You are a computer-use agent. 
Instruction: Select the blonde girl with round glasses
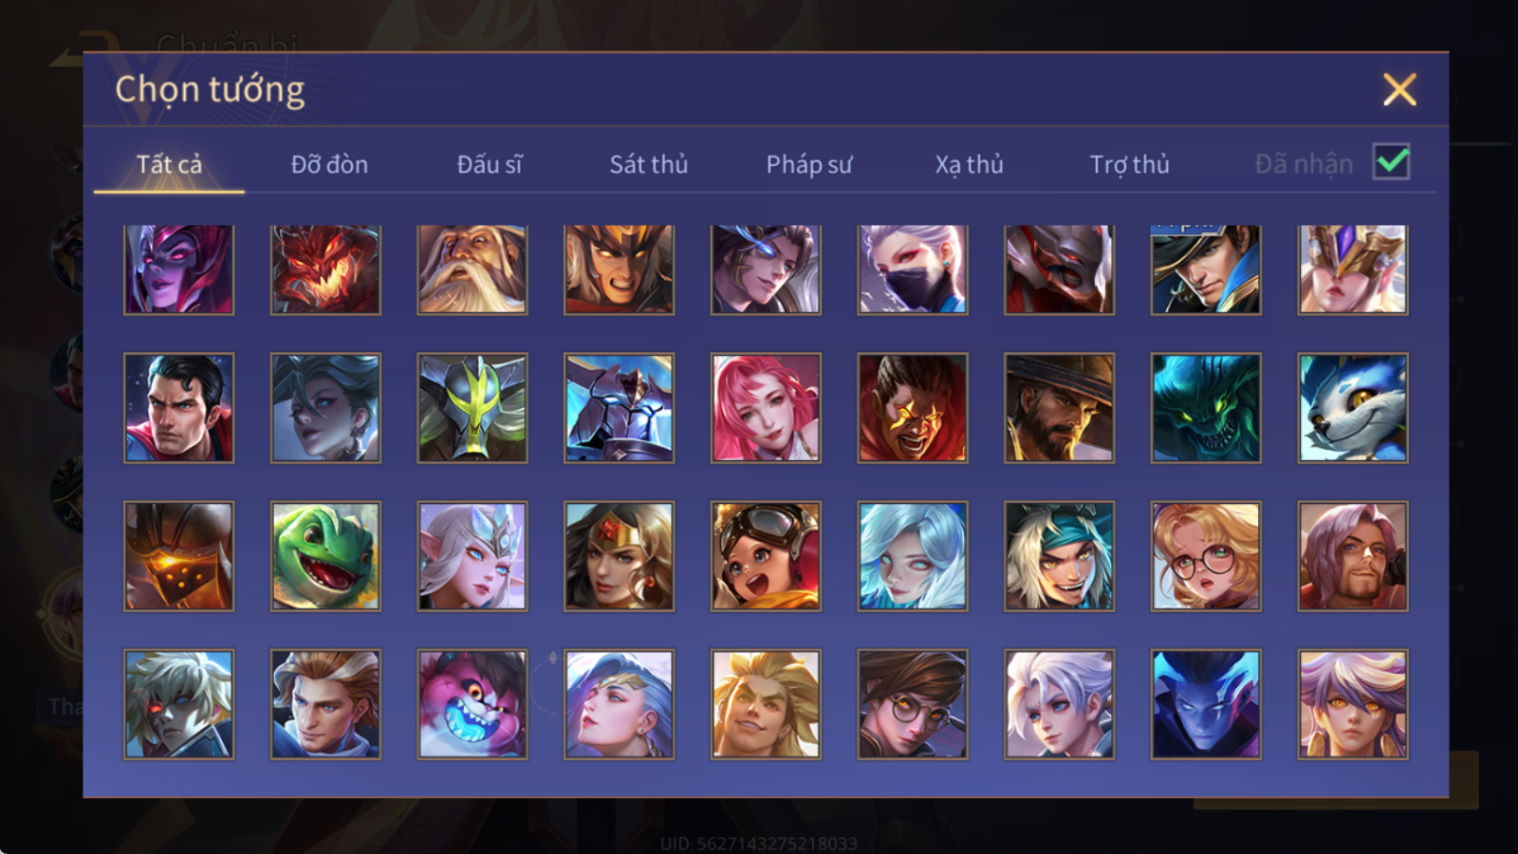point(1206,556)
